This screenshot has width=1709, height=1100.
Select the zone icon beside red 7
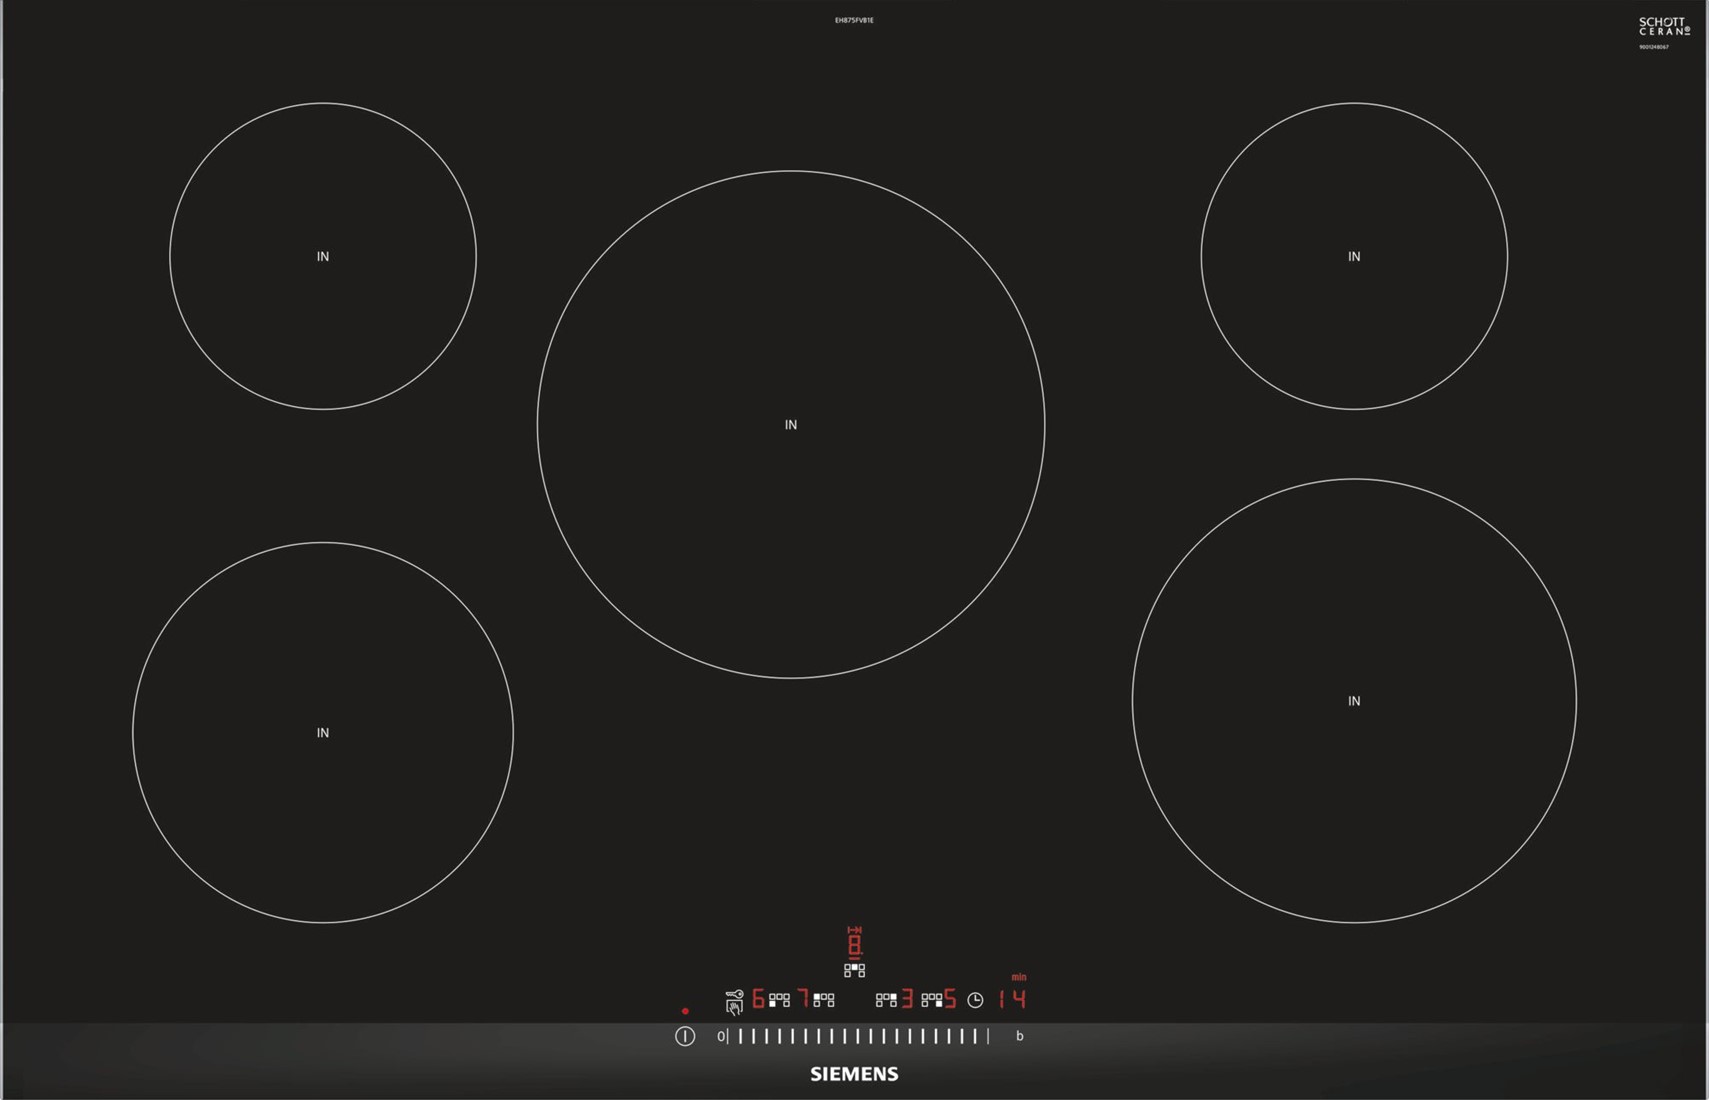click(x=824, y=999)
